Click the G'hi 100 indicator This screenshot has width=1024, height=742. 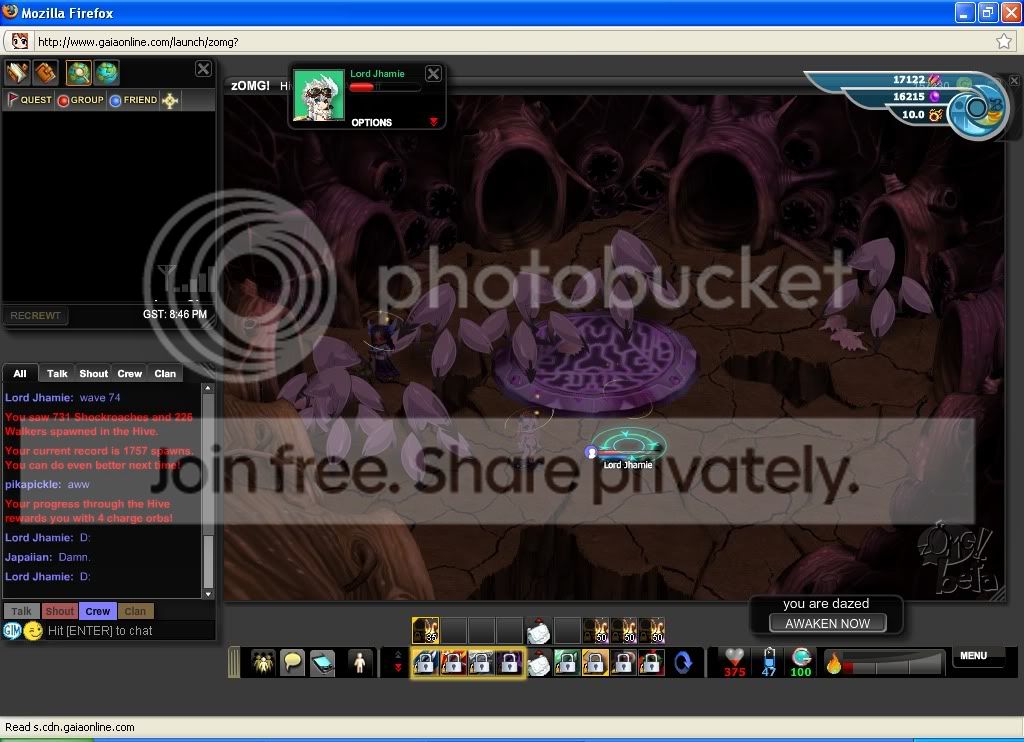(x=801, y=662)
